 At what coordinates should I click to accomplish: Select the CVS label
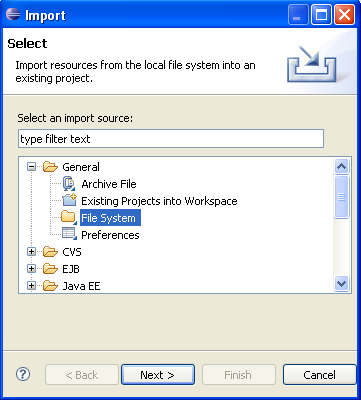(72, 252)
